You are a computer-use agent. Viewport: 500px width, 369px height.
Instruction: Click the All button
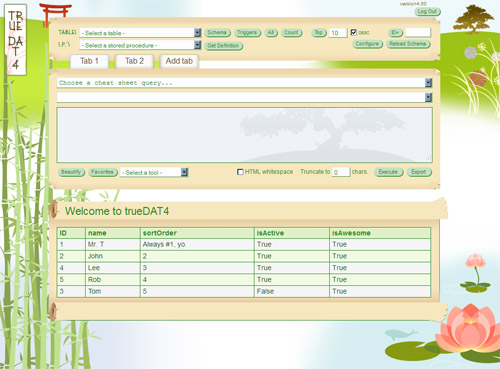271,33
